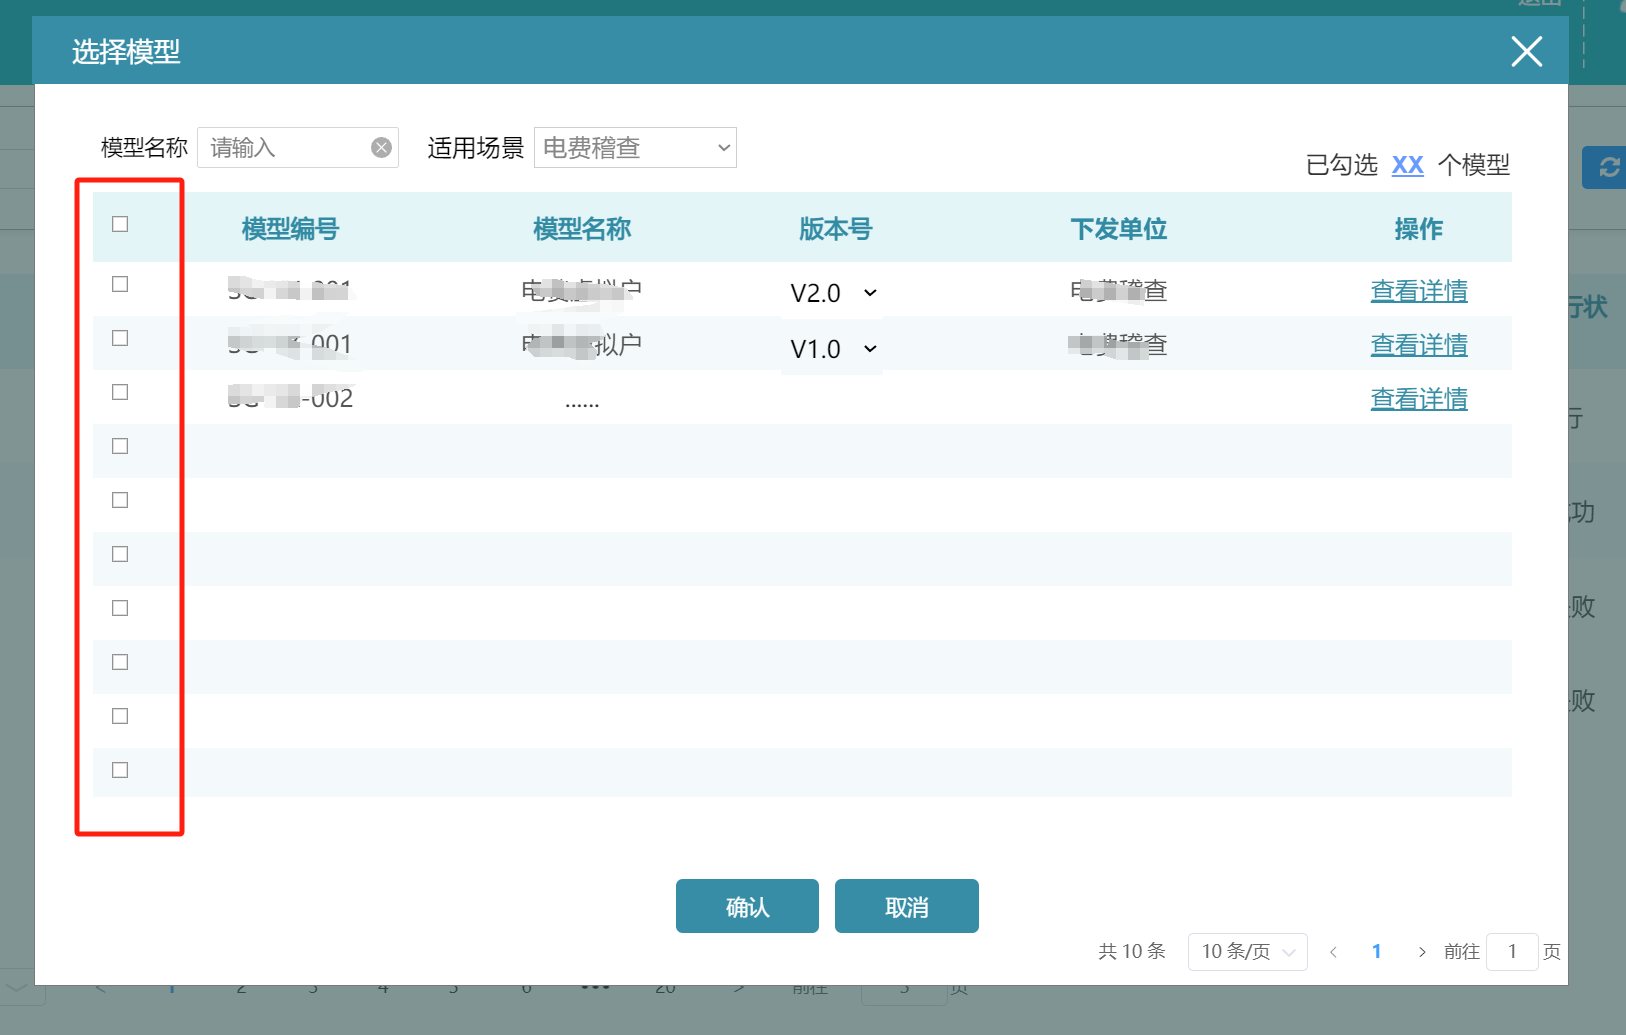This screenshot has width=1626, height=1035.
Task: Clear the 模型名称 input with the X icon
Action: [x=381, y=148]
